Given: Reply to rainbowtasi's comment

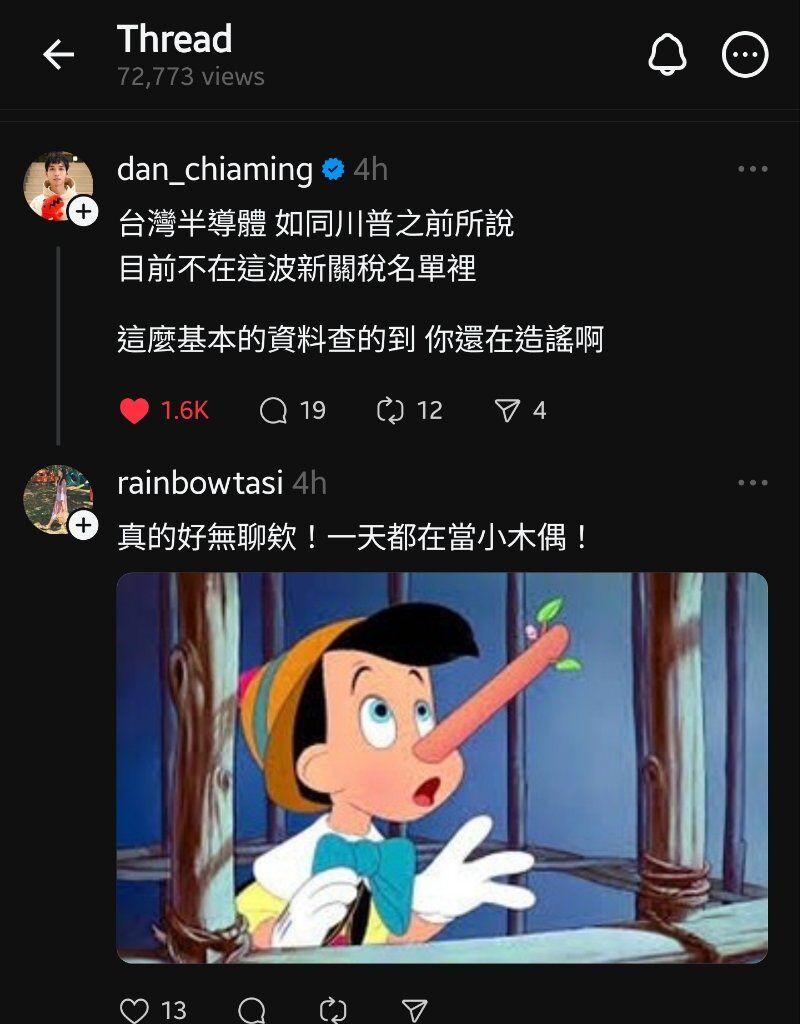Looking at the screenshot, I should coord(251,1010).
